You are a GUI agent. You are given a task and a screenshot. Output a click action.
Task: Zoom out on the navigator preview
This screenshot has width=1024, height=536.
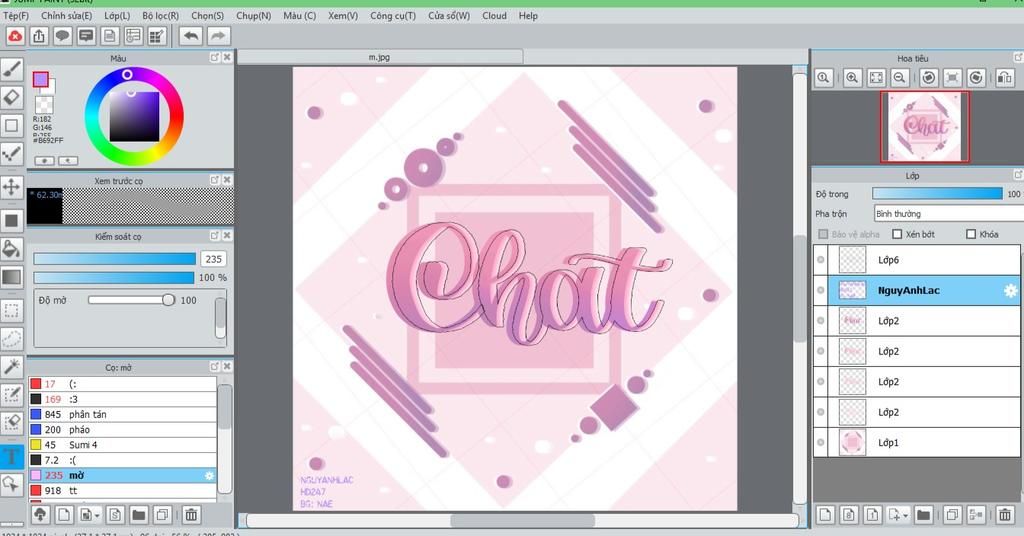[x=899, y=78]
